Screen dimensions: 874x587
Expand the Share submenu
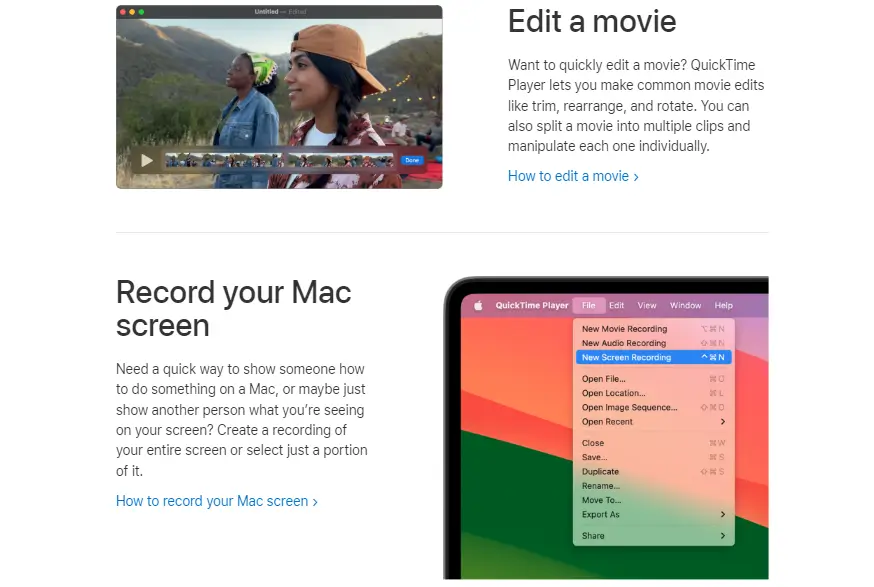pyautogui.click(x=595, y=536)
